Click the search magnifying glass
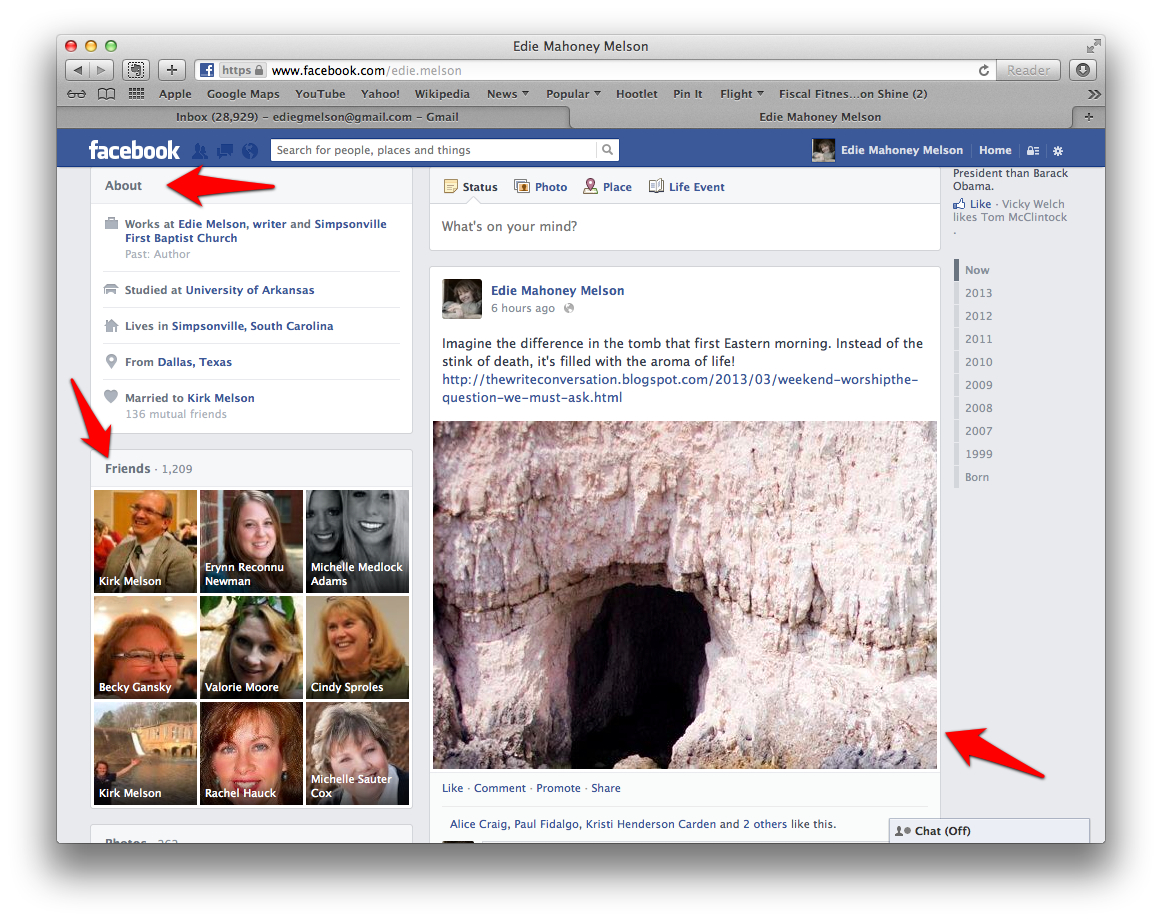This screenshot has height=922, width=1162. pyautogui.click(x=607, y=149)
